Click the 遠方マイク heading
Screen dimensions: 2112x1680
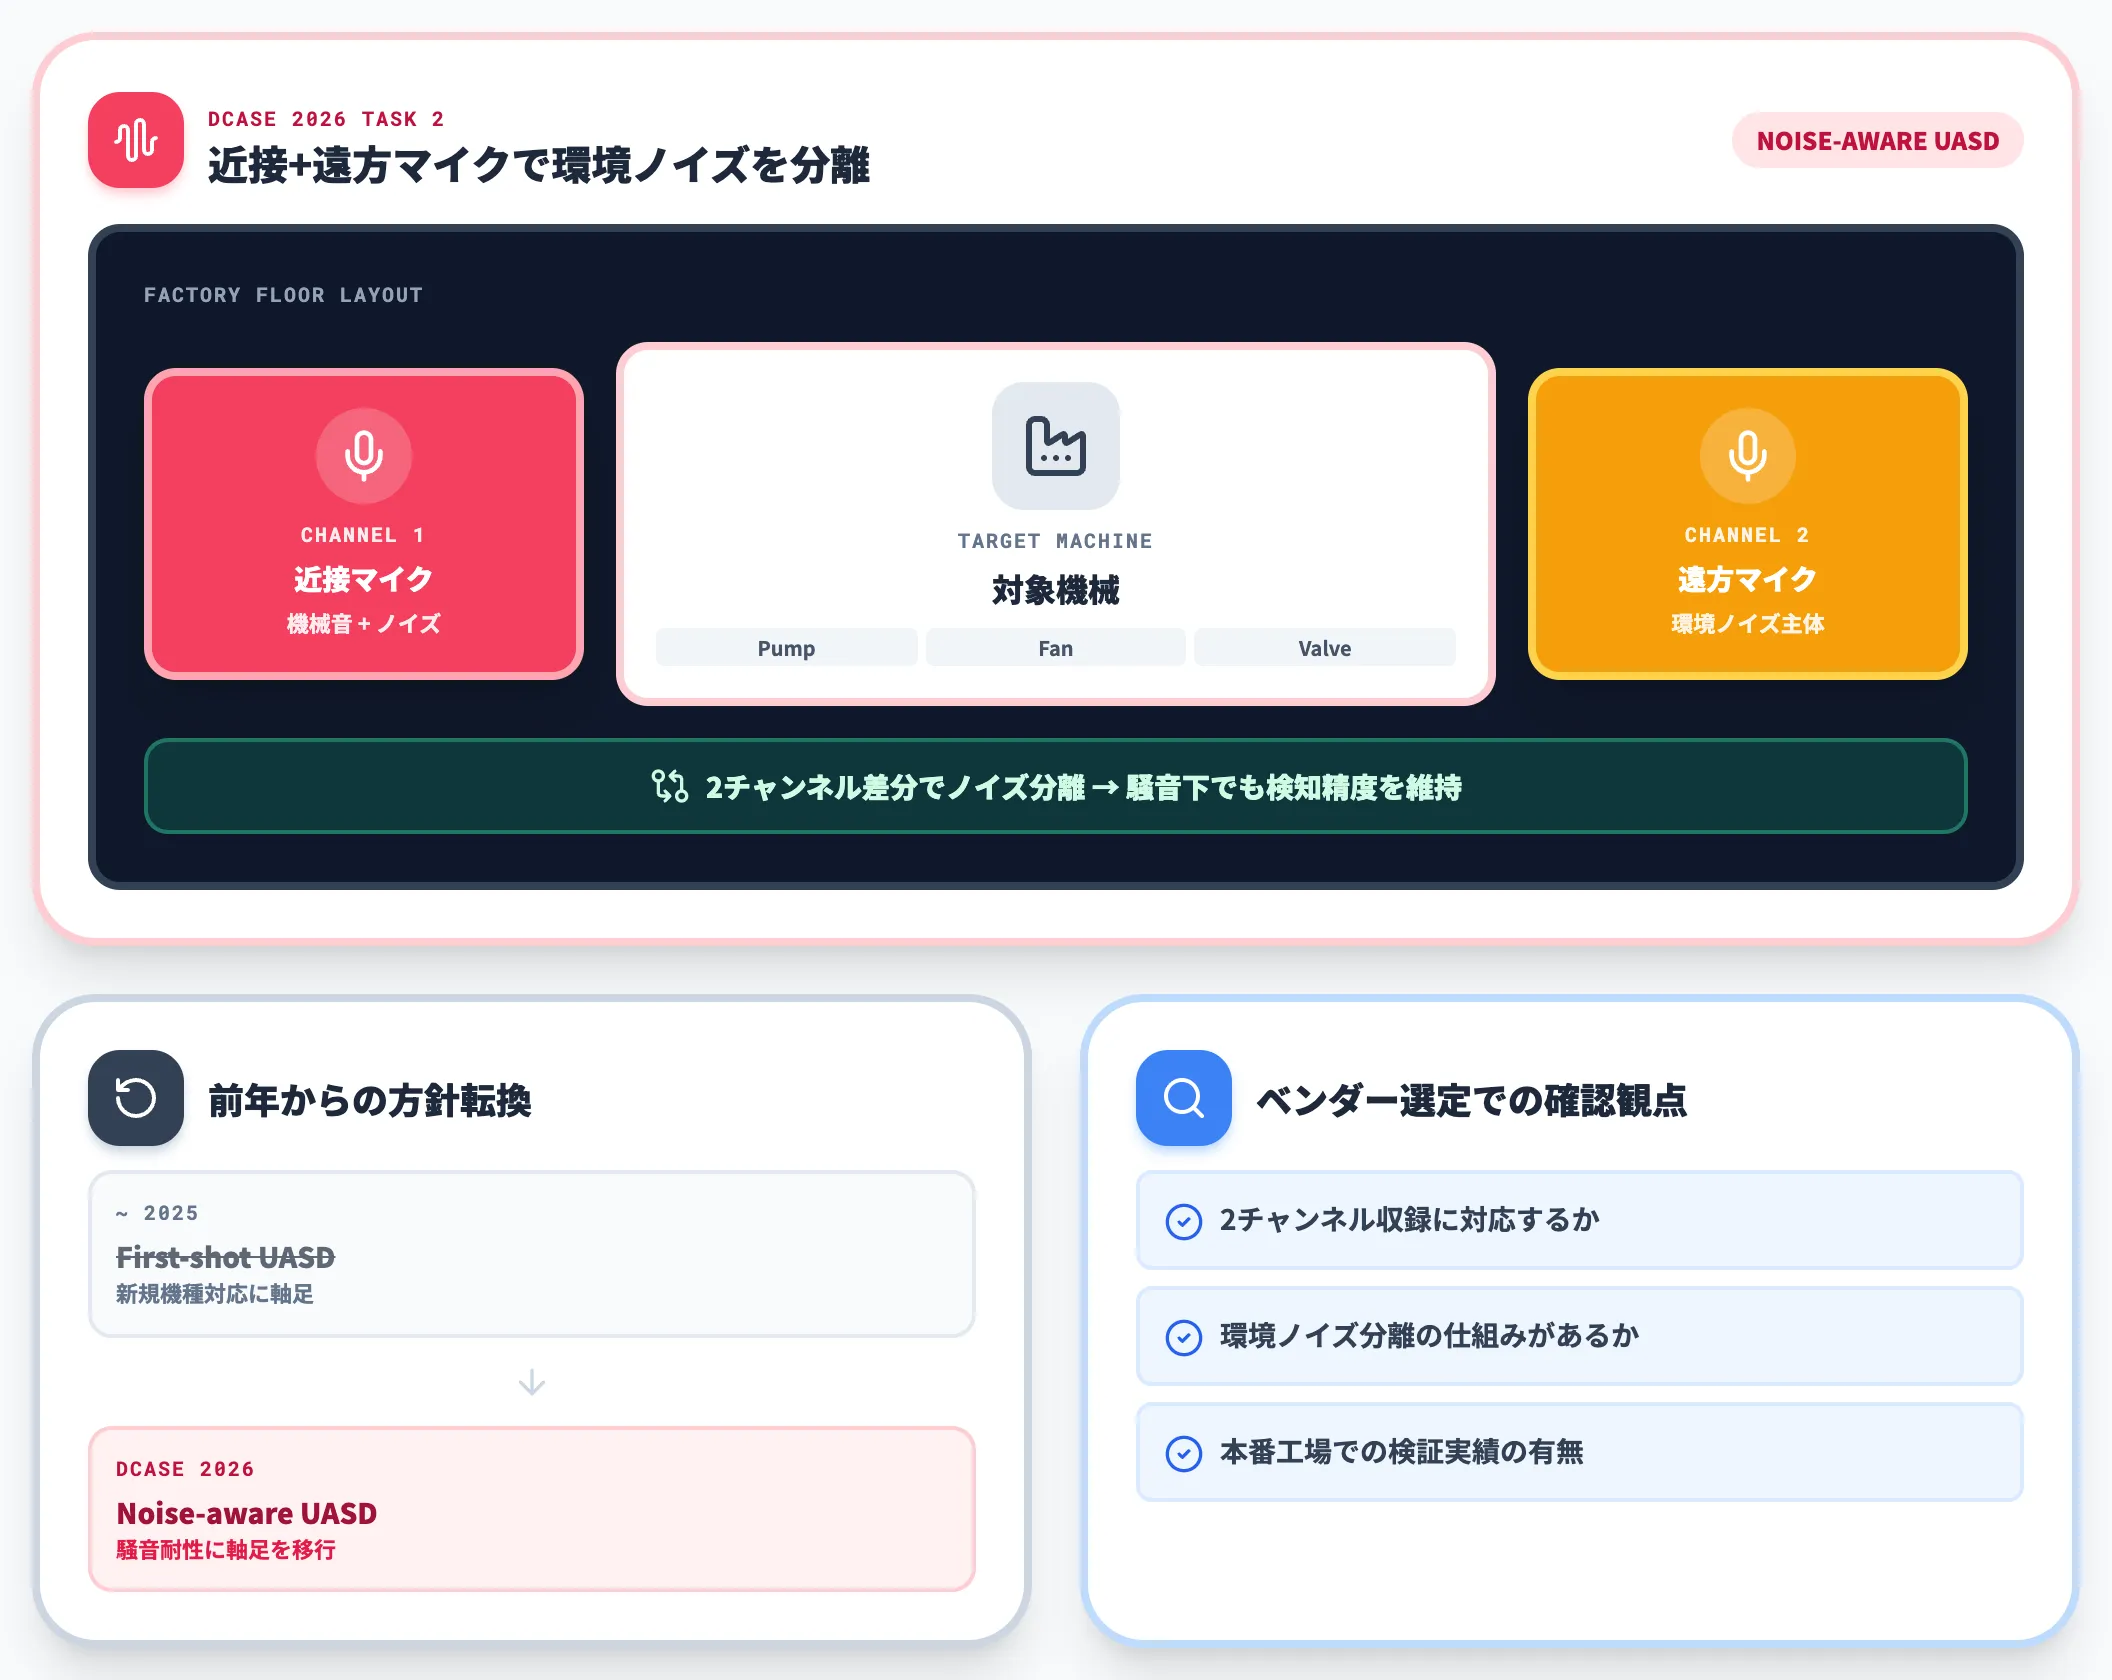coord(1747,578)
